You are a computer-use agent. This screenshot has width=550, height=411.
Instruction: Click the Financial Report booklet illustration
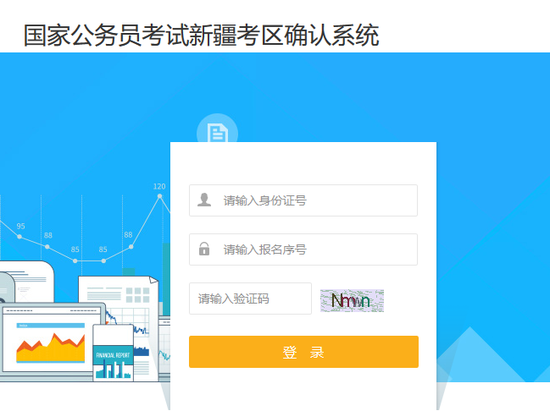pos(113,353)
